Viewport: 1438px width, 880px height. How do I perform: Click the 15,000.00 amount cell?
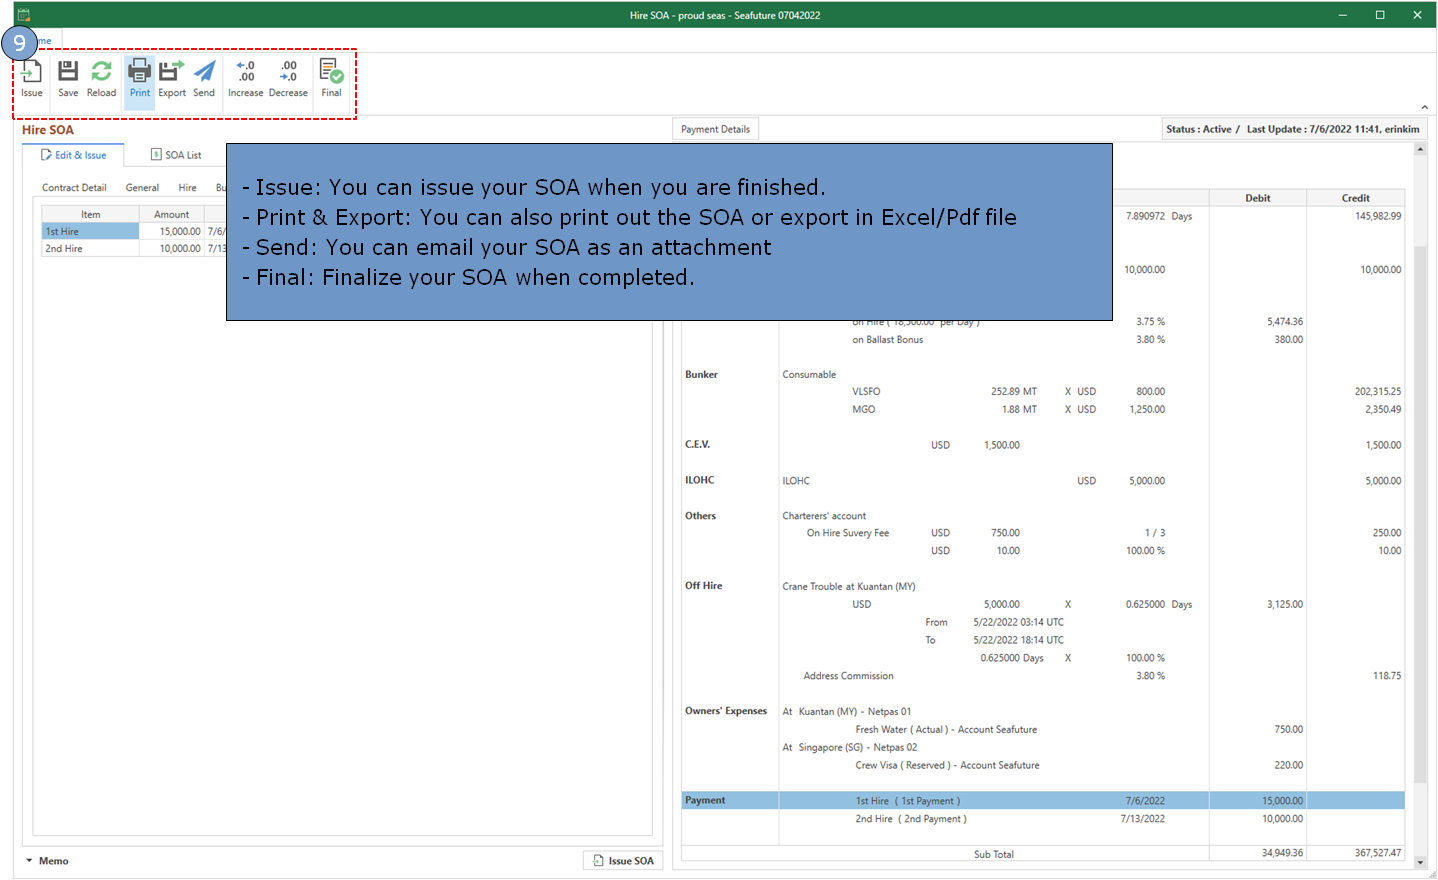(172, 231)
